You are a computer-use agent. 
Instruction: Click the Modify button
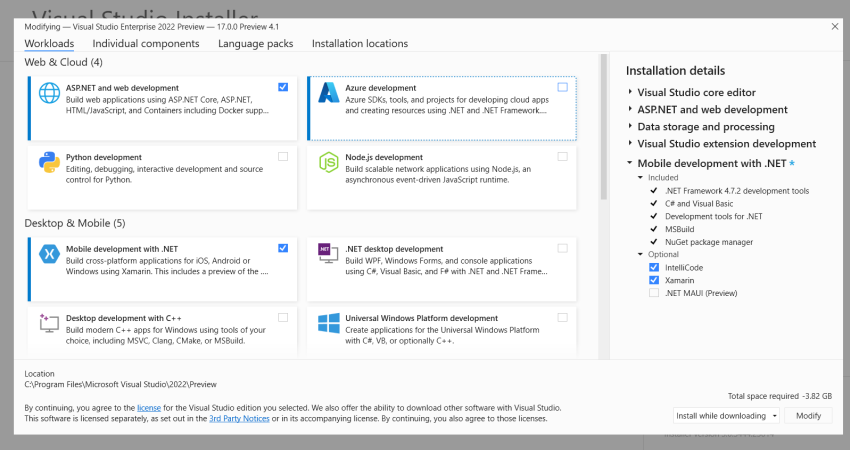[808, 416]
